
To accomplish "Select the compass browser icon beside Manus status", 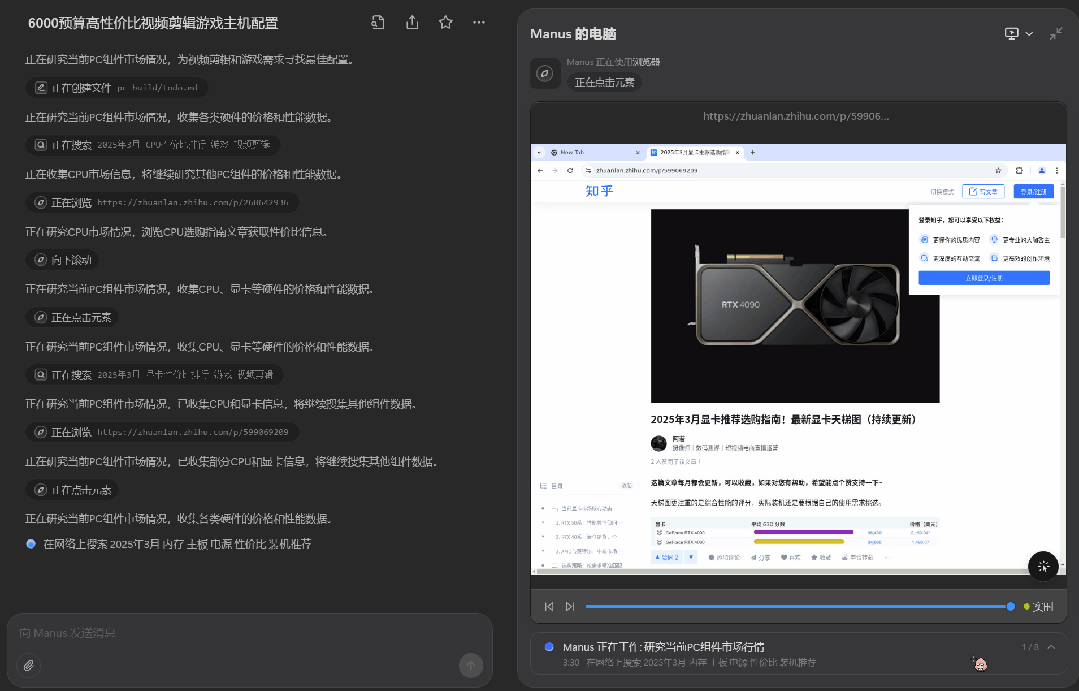I will pyautogui.click(x=545, y=74).
